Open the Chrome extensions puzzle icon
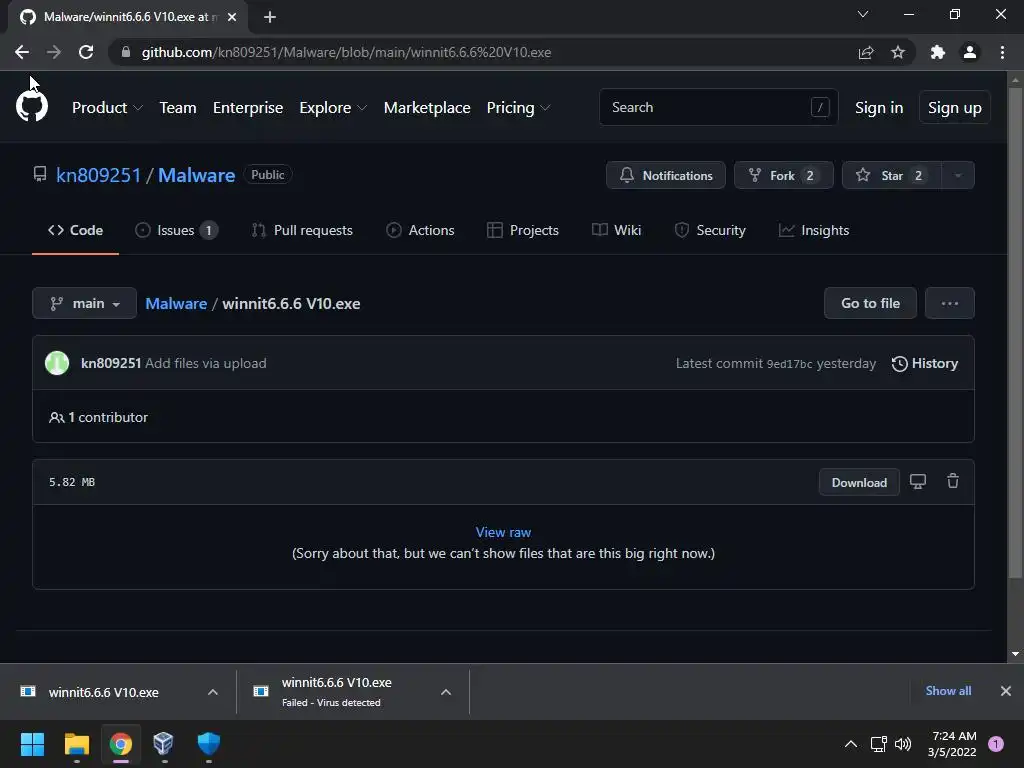 pyautogui.click(x=938, y=52)
